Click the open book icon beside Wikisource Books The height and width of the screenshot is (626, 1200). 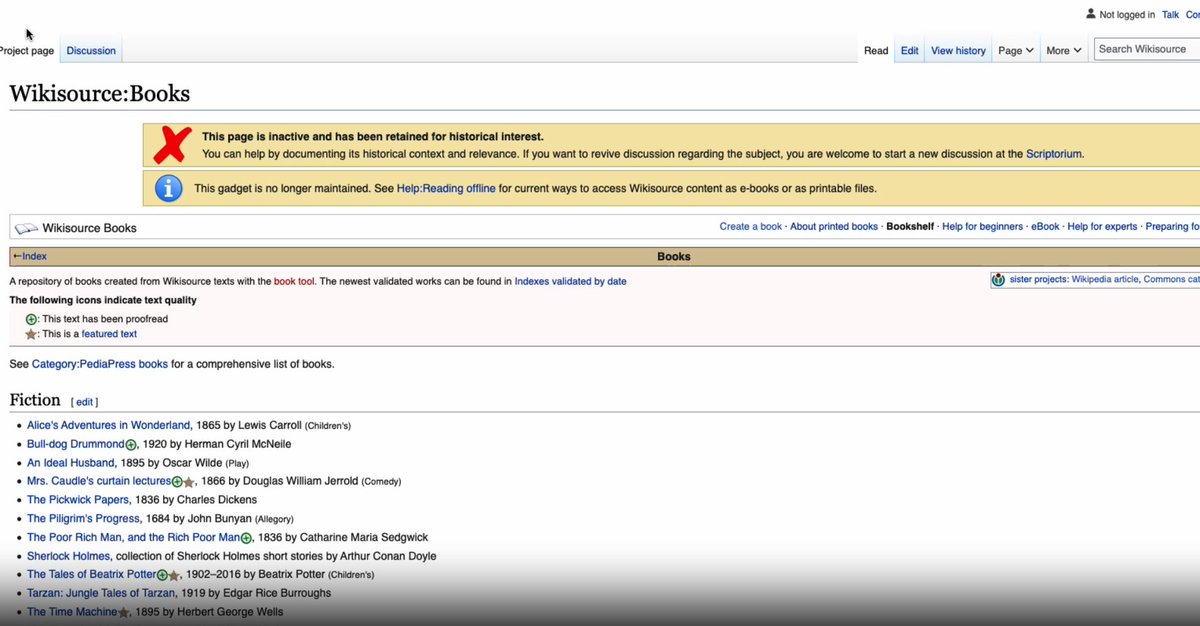26,228
